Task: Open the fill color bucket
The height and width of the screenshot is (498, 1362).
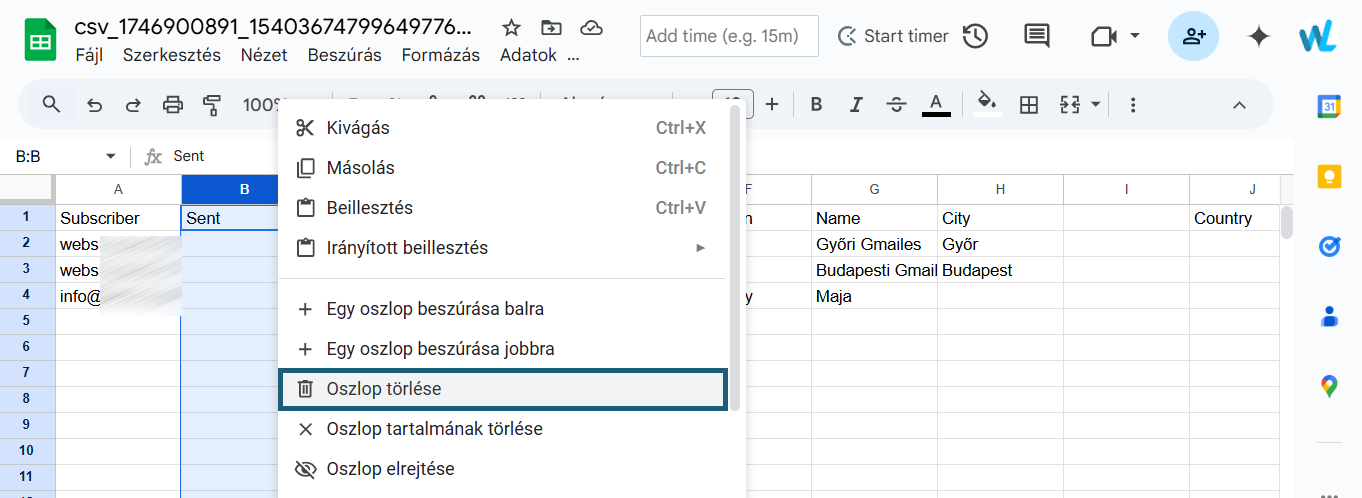Action: click(x=987, y=104)
